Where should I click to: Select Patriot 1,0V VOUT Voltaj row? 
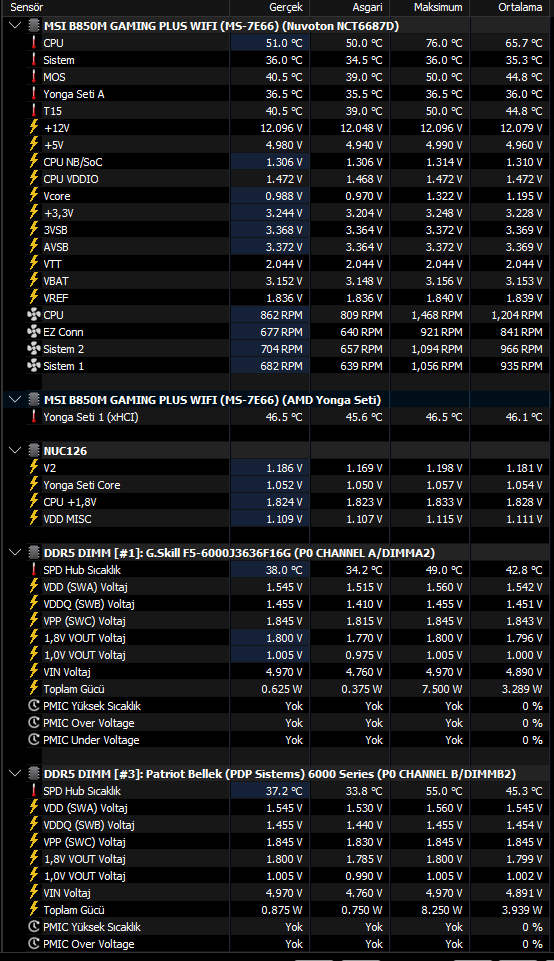point(275,876)
